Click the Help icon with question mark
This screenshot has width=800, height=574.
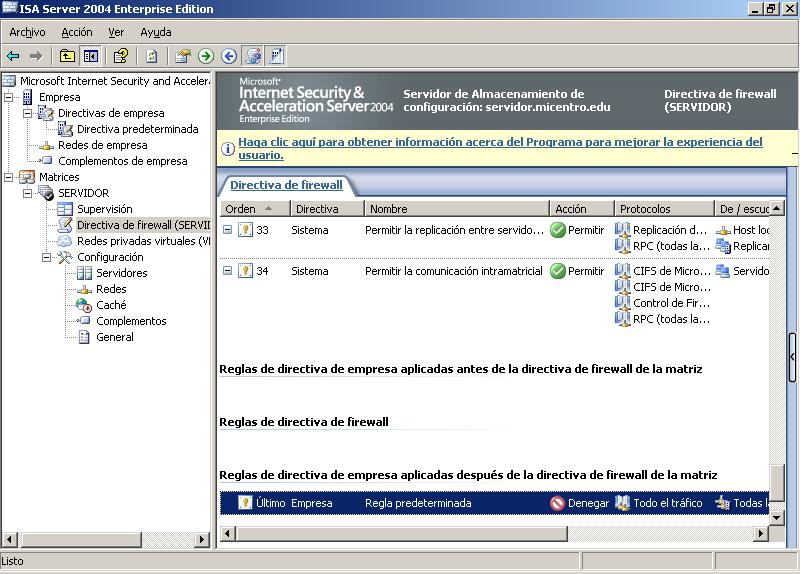121,56
